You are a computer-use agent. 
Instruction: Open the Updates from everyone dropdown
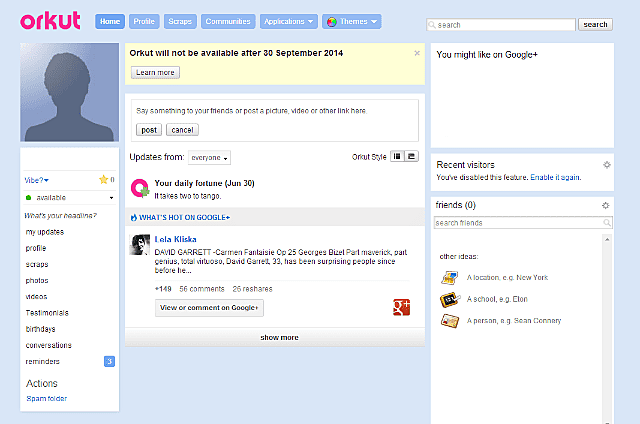pos(209,158)
